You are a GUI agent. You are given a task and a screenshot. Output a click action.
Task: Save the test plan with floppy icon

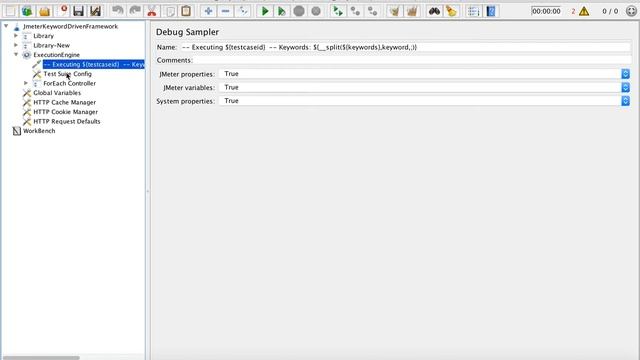78,11
